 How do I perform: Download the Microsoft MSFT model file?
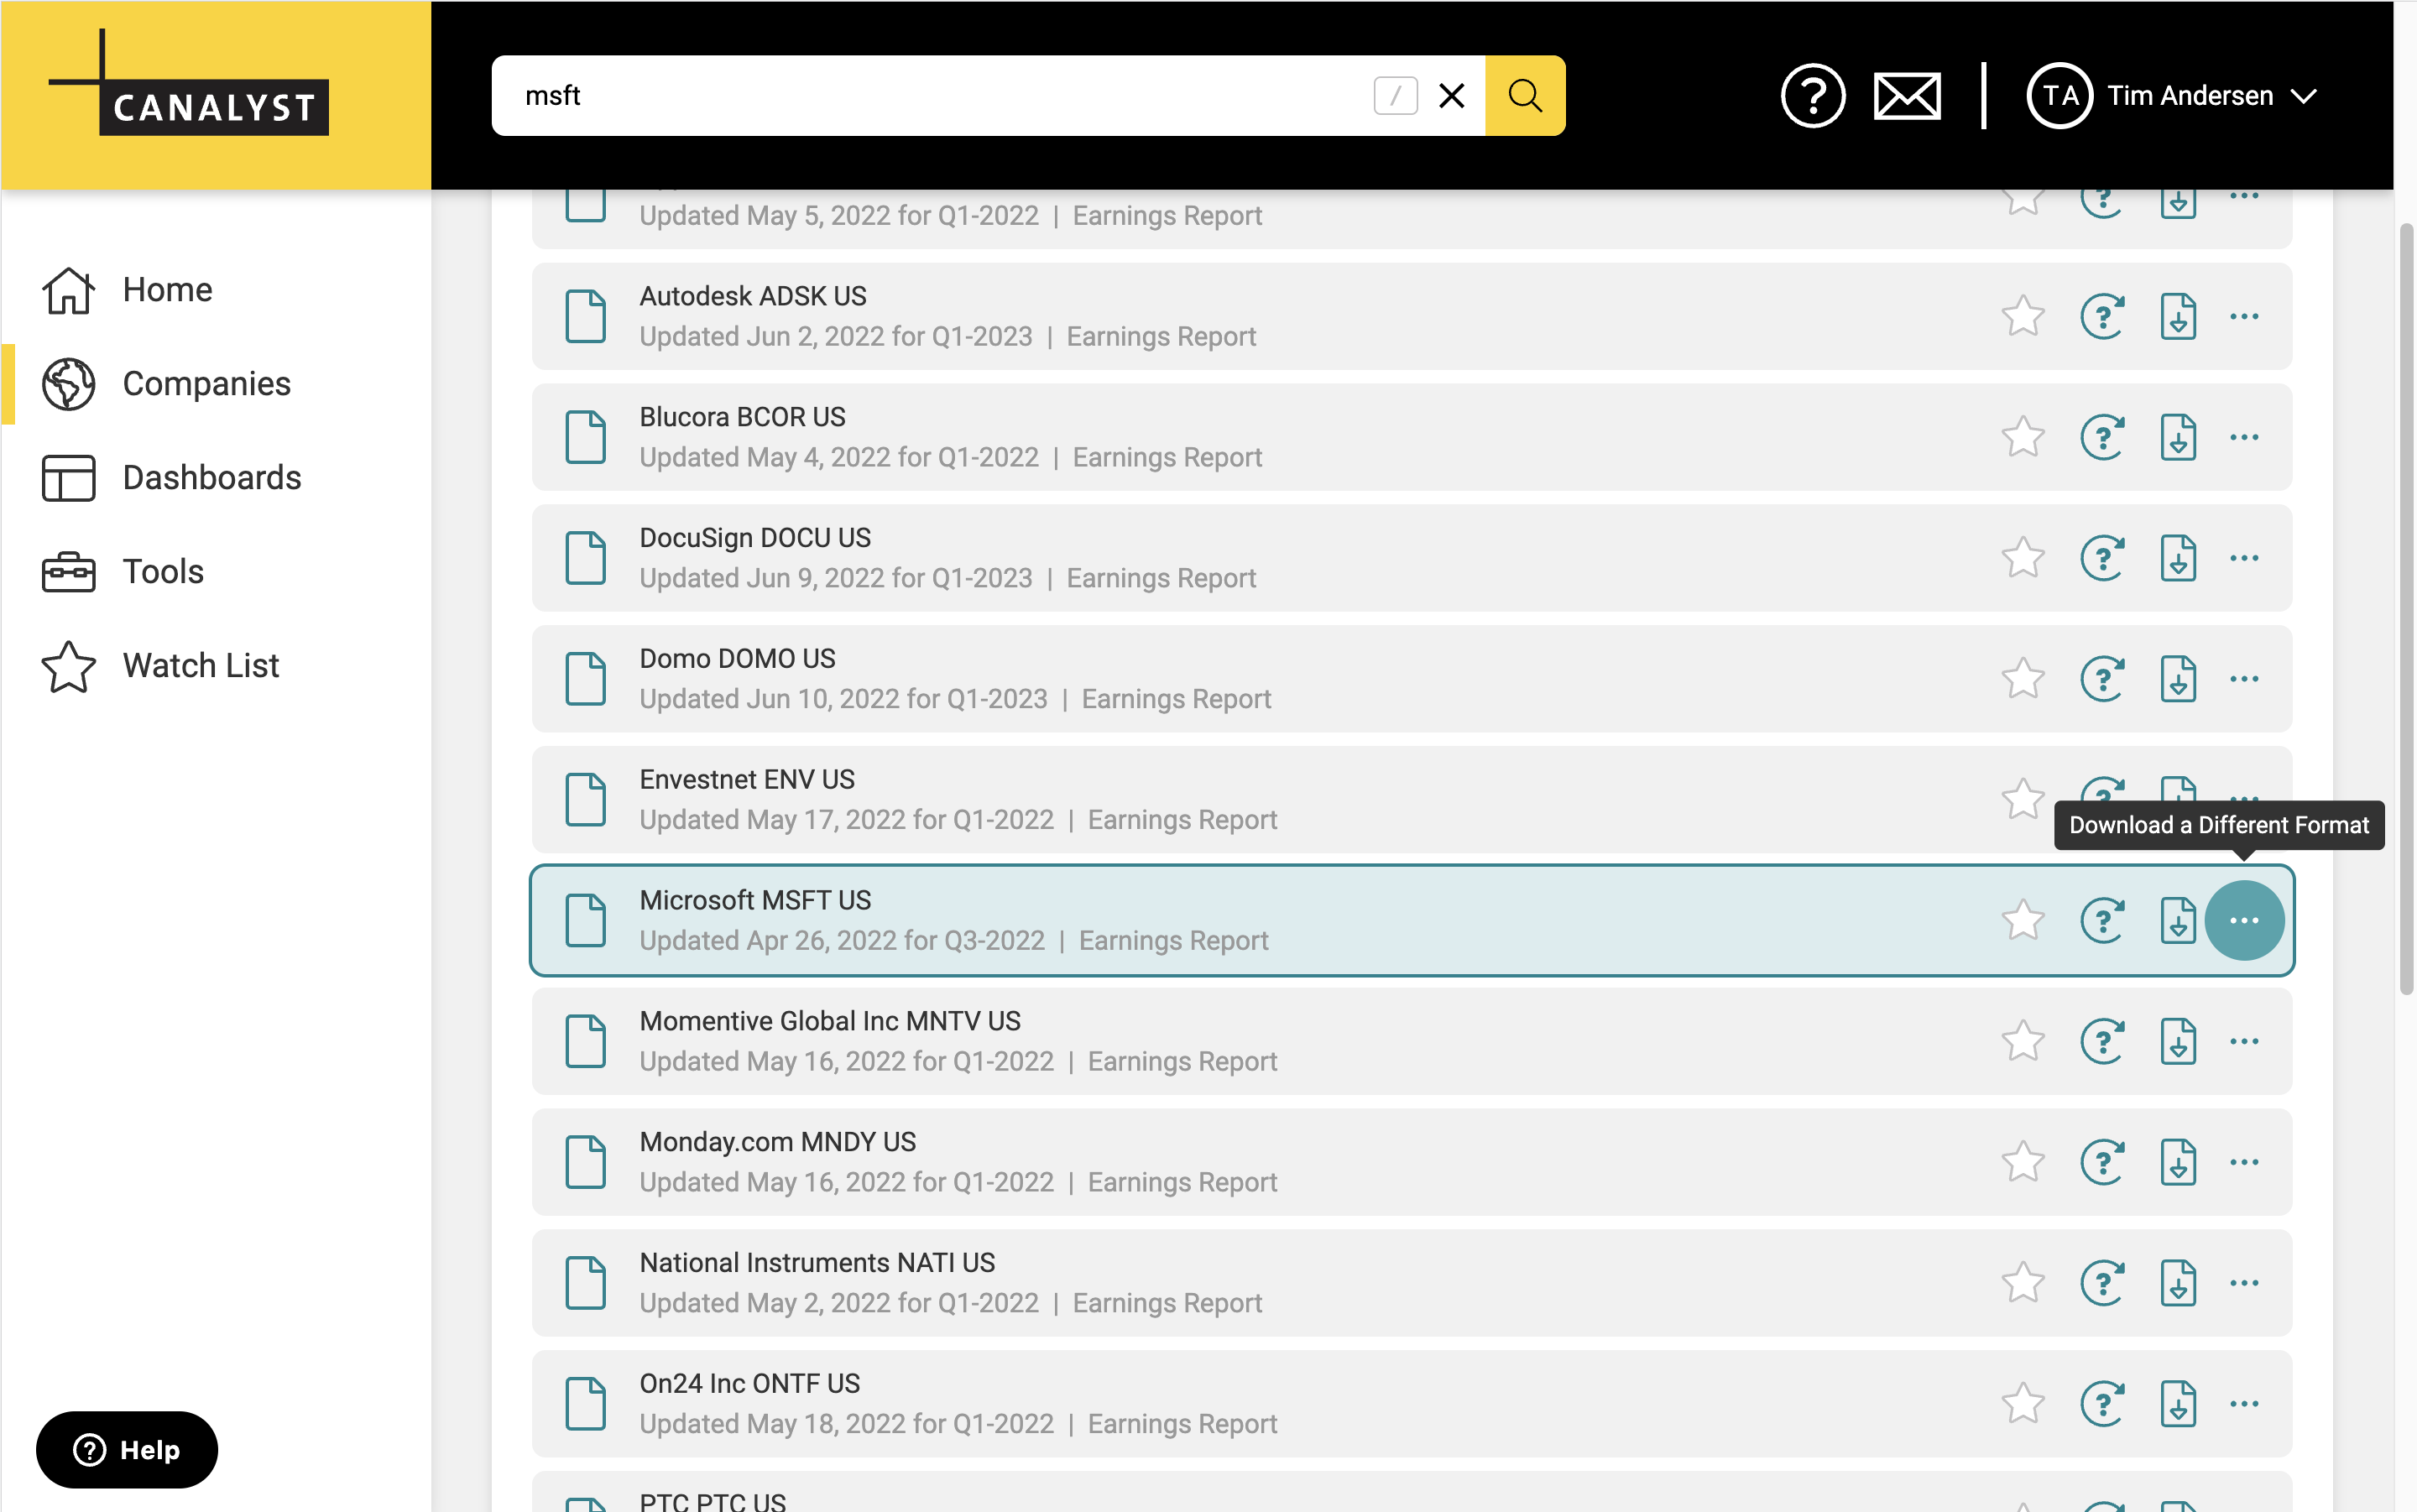(x=2177, y=920)
